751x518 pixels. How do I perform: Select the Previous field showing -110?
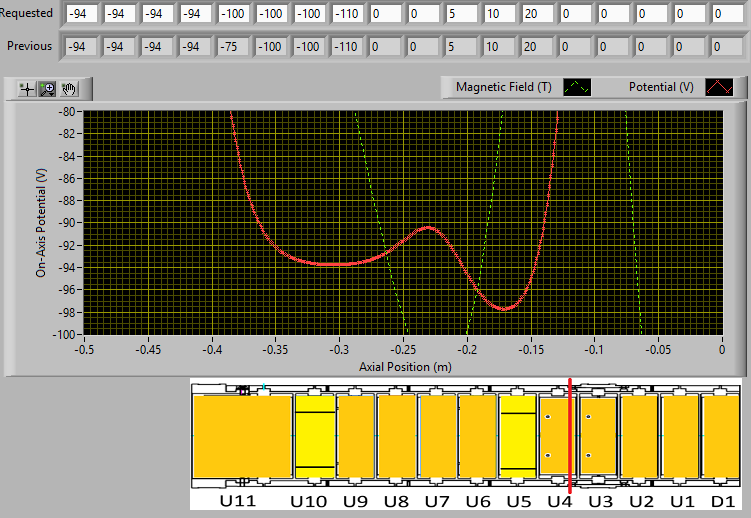tap(347, 47)
